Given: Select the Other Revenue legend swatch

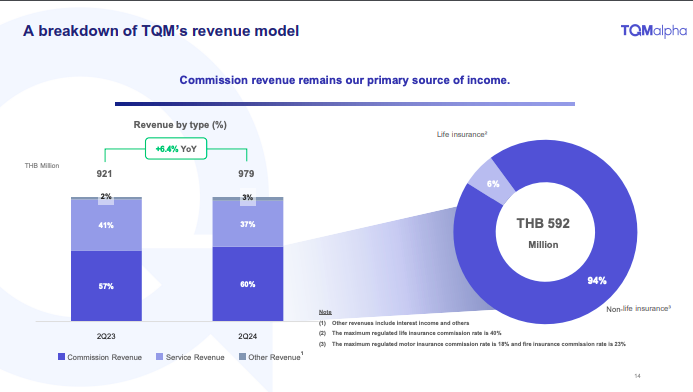Looking at the screenshot, I should [x=242, y=357].
